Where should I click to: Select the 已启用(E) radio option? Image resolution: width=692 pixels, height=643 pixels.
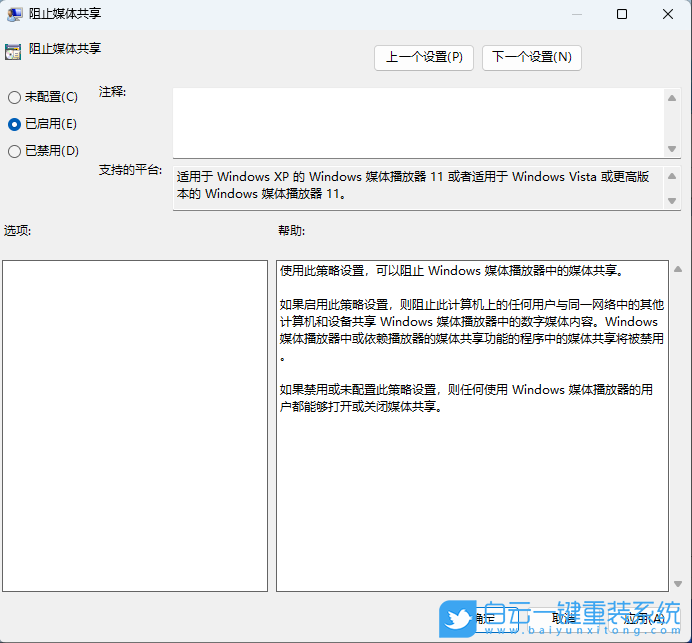click(x=42, y=124)
